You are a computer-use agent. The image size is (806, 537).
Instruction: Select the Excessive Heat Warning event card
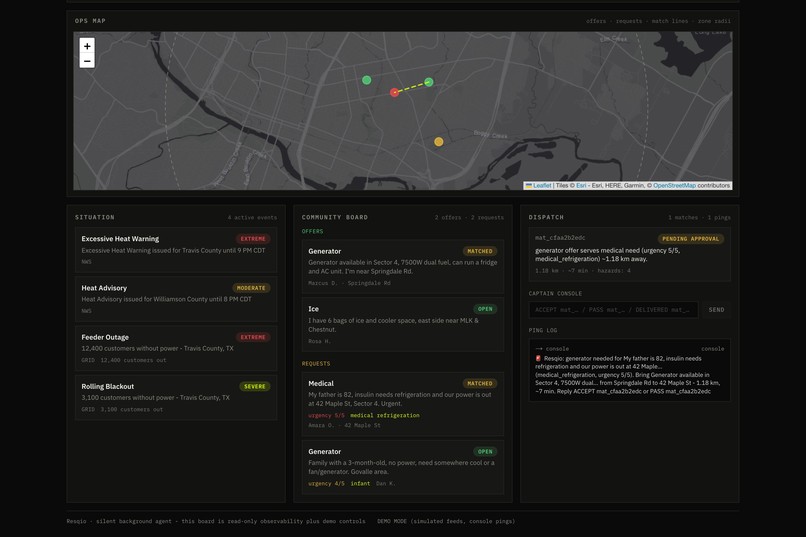(x=176, y=250)
